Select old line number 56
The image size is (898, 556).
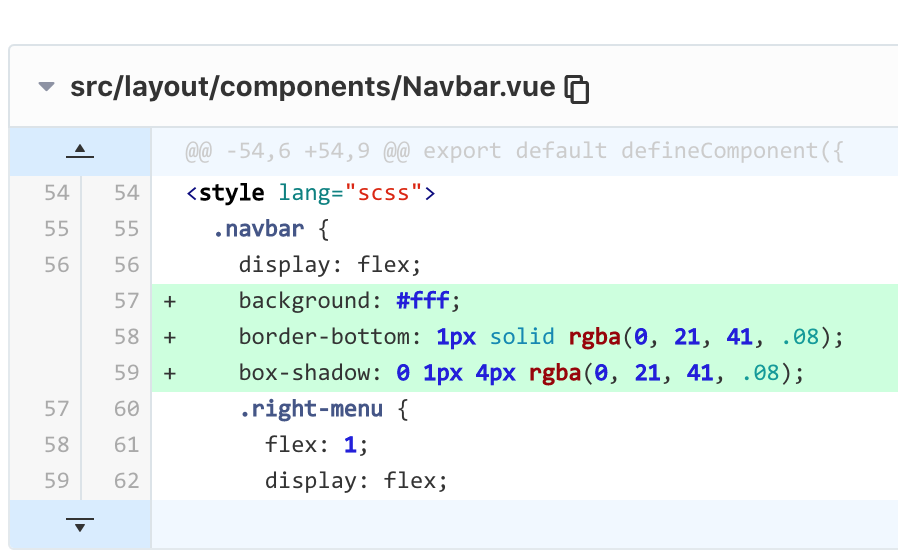click(57, 265)
